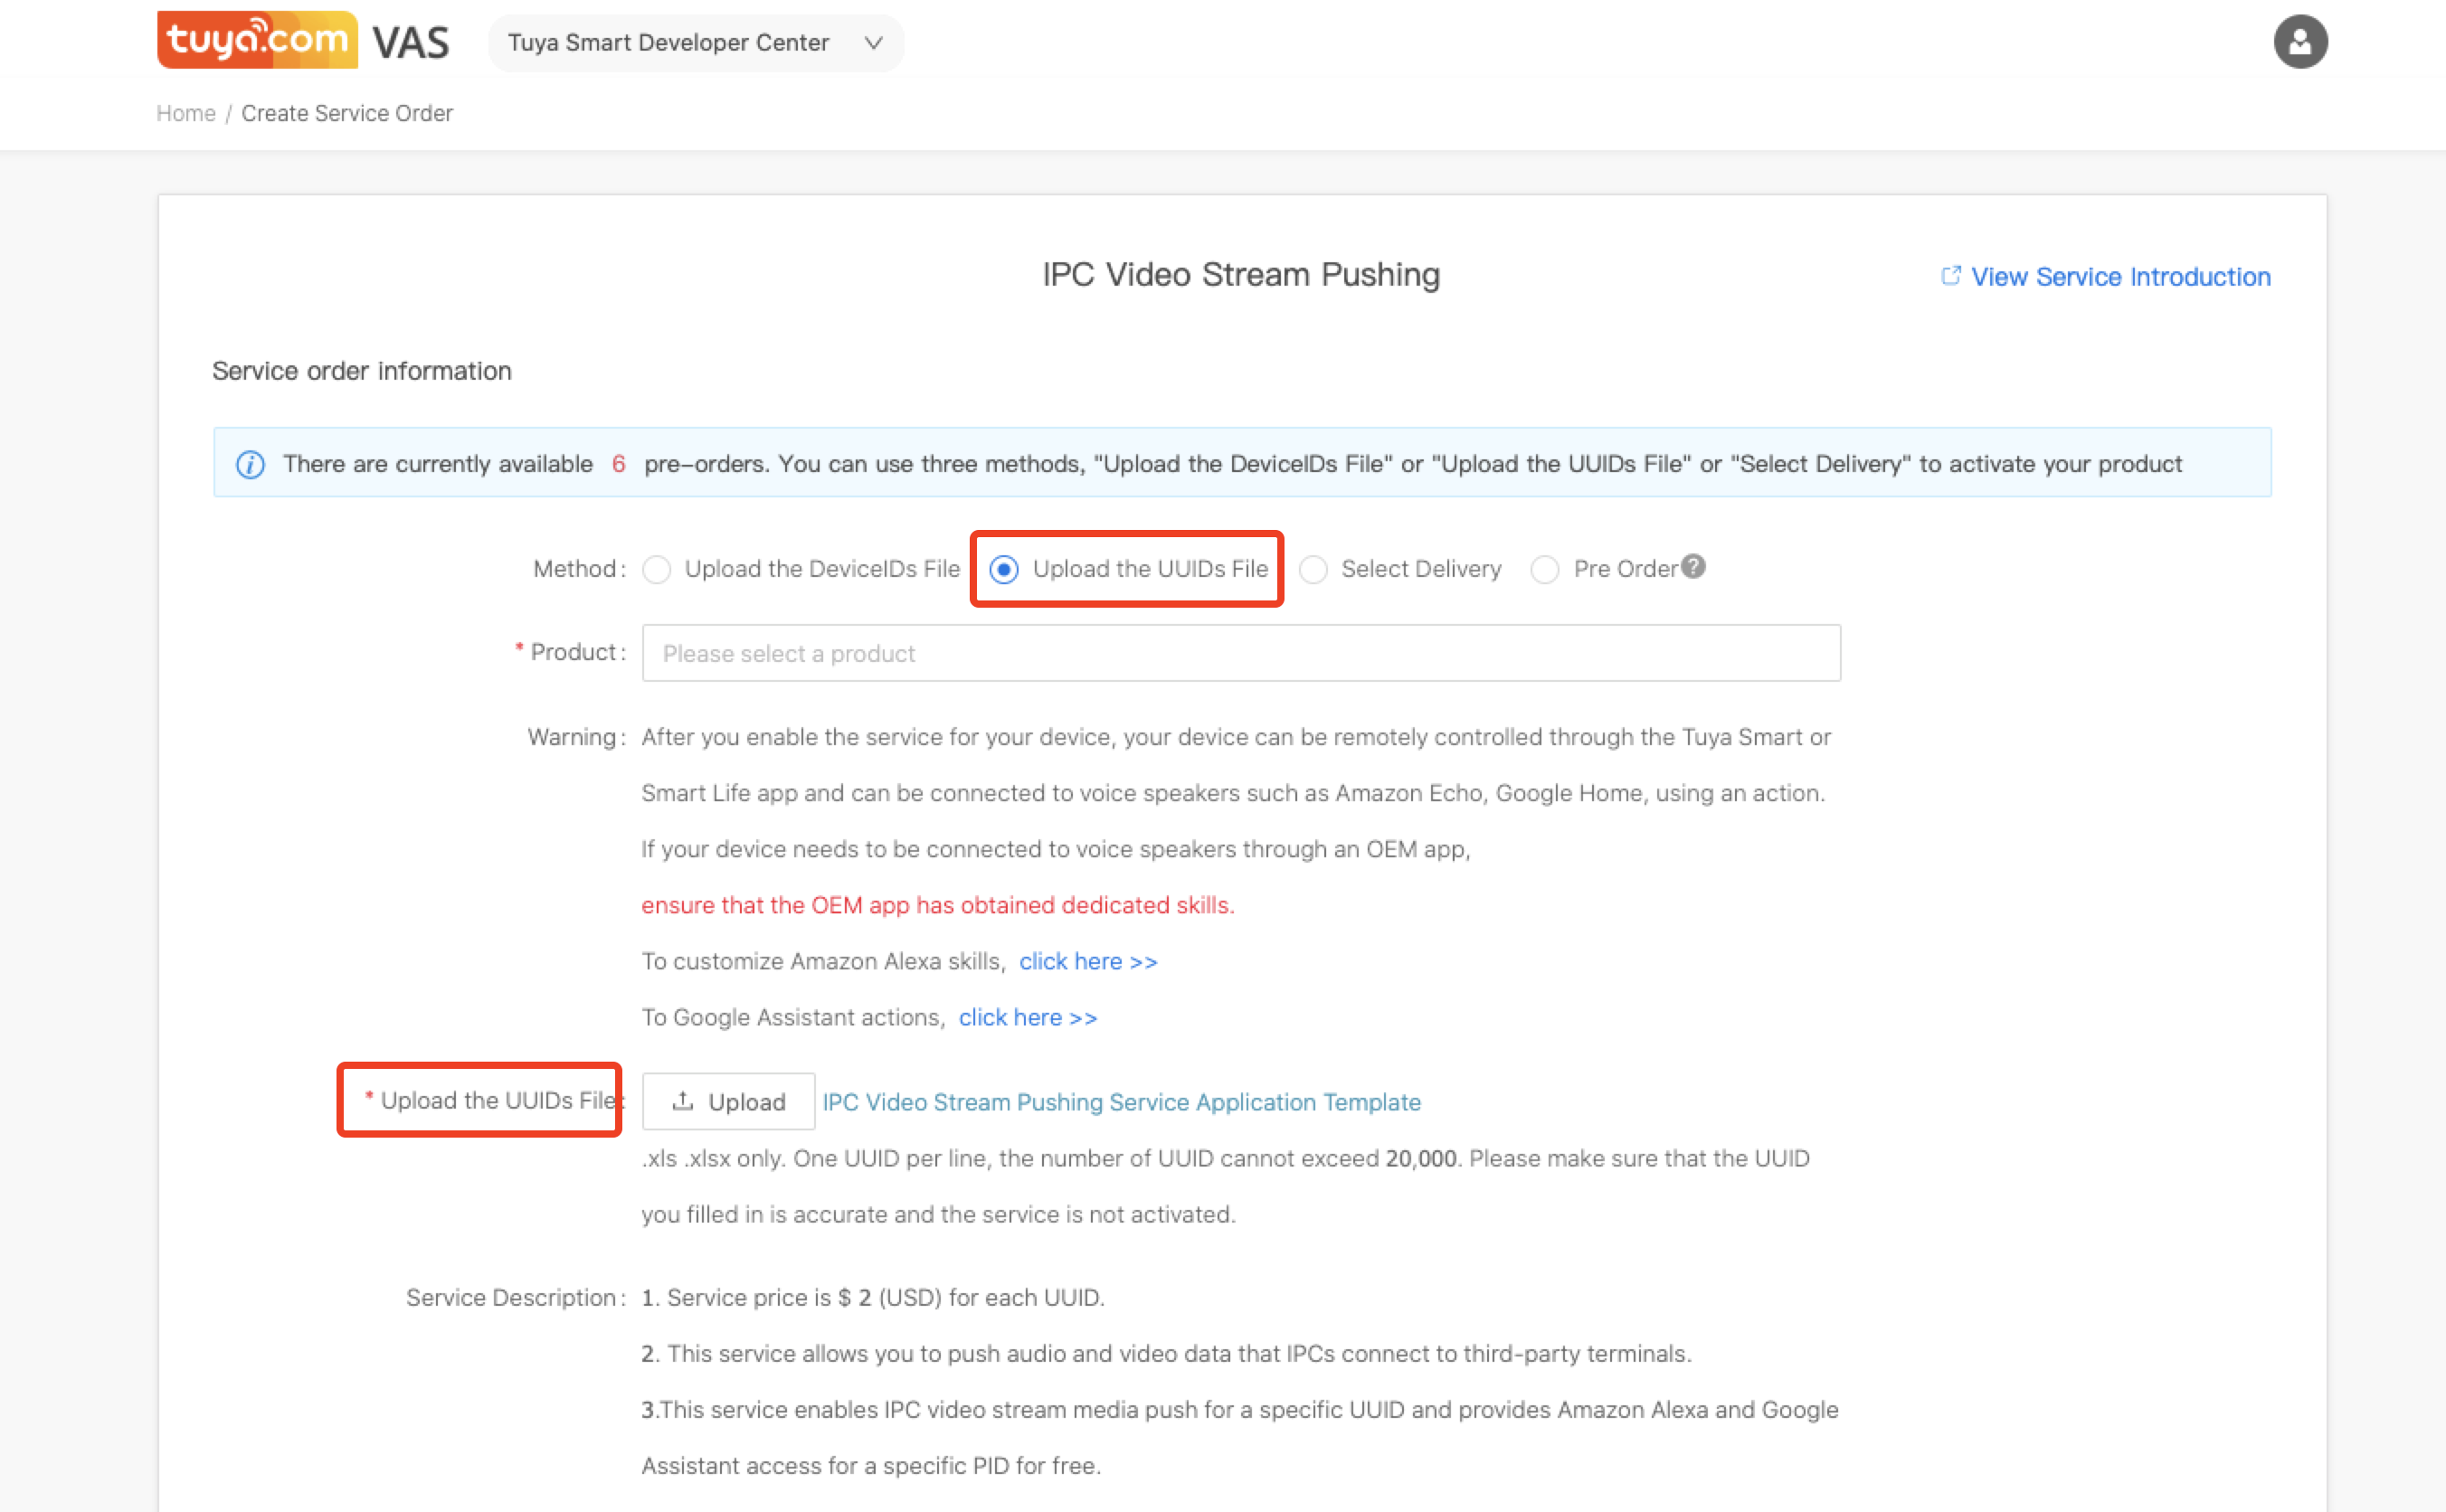Download IPC Video Stream Pushing Service Application Template

click(x=1121, y=1101)
